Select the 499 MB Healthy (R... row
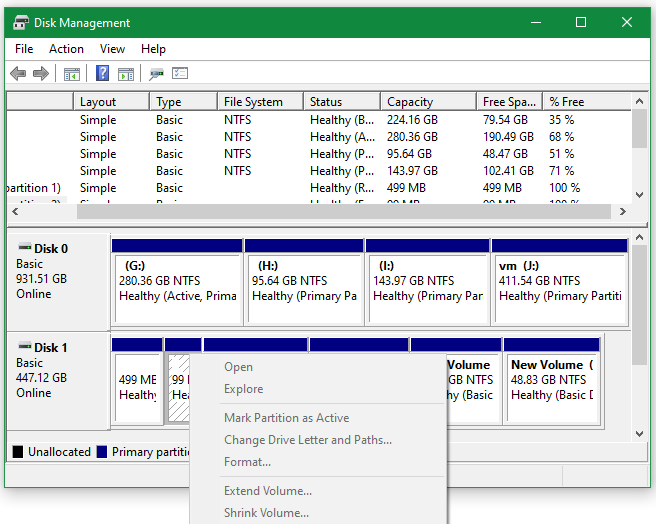 (319, 188)
